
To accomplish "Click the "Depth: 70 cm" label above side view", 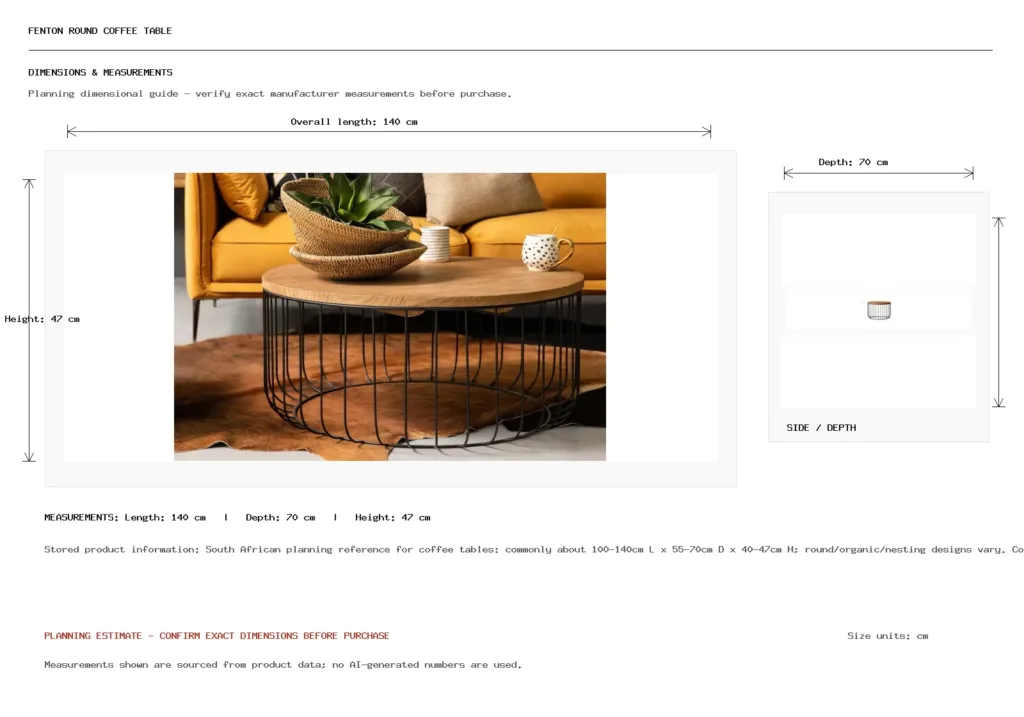I will [853, 162].
